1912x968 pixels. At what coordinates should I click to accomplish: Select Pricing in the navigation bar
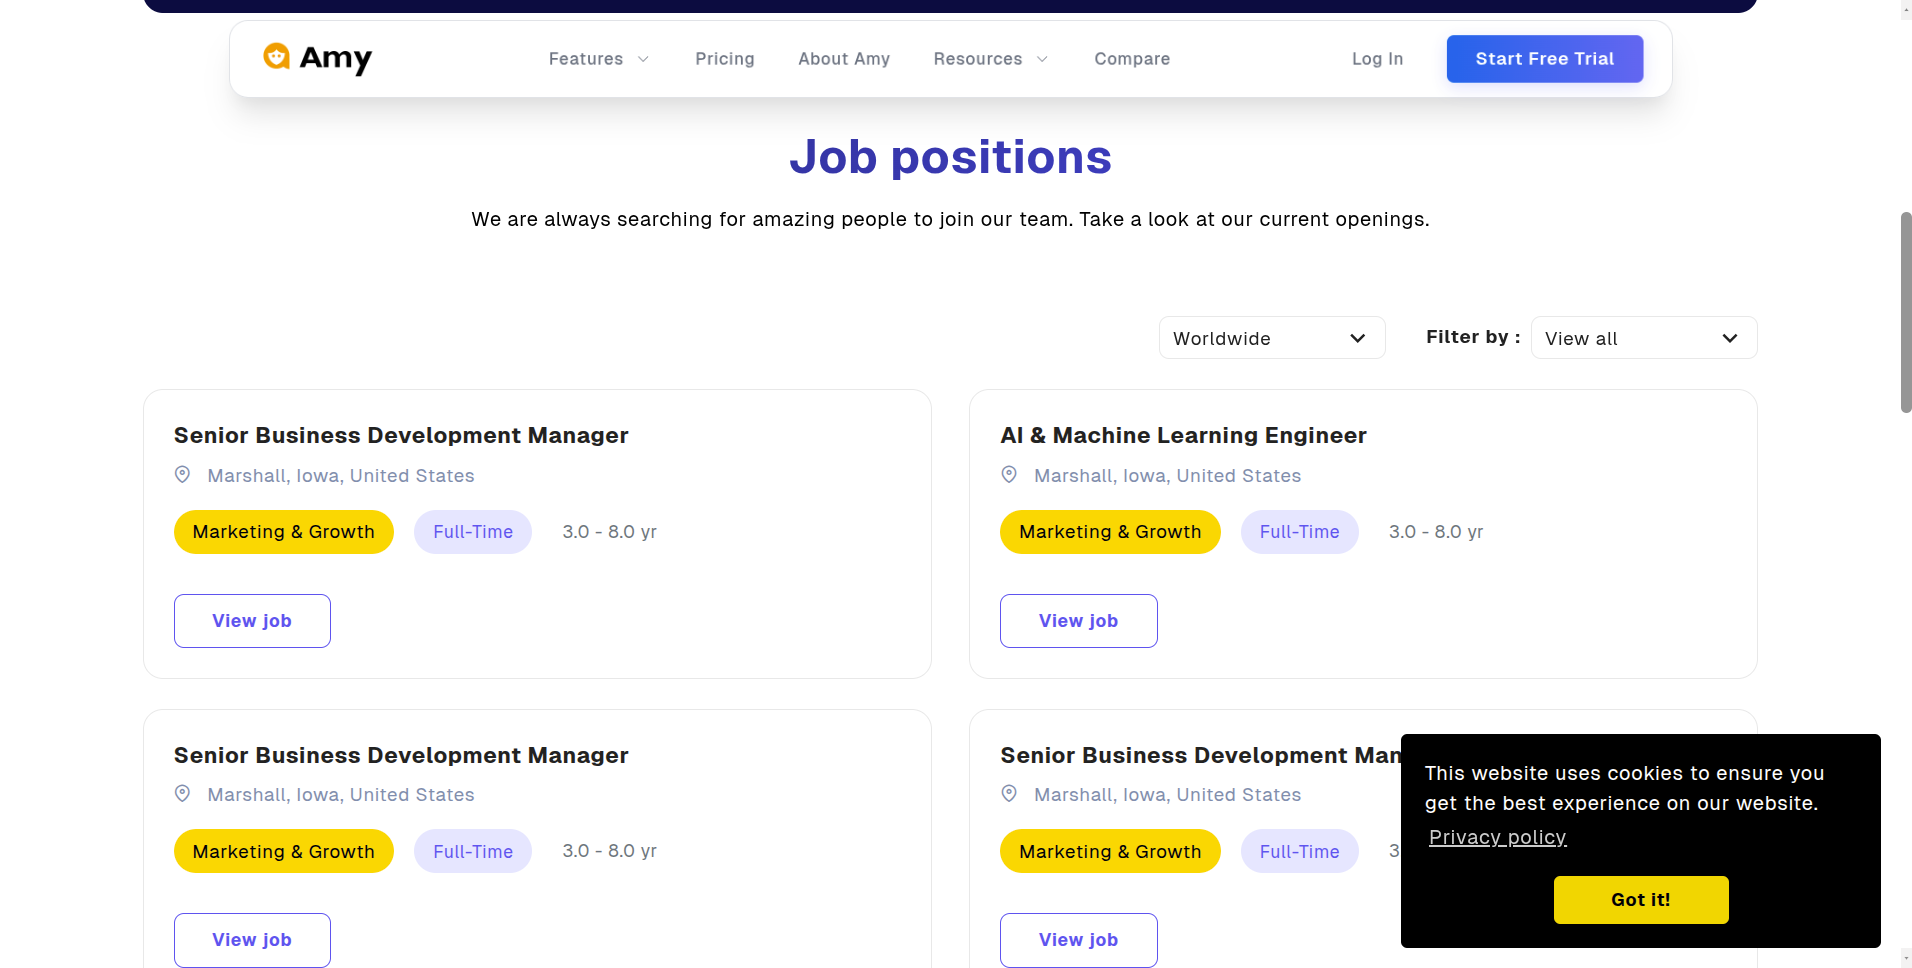724,58
